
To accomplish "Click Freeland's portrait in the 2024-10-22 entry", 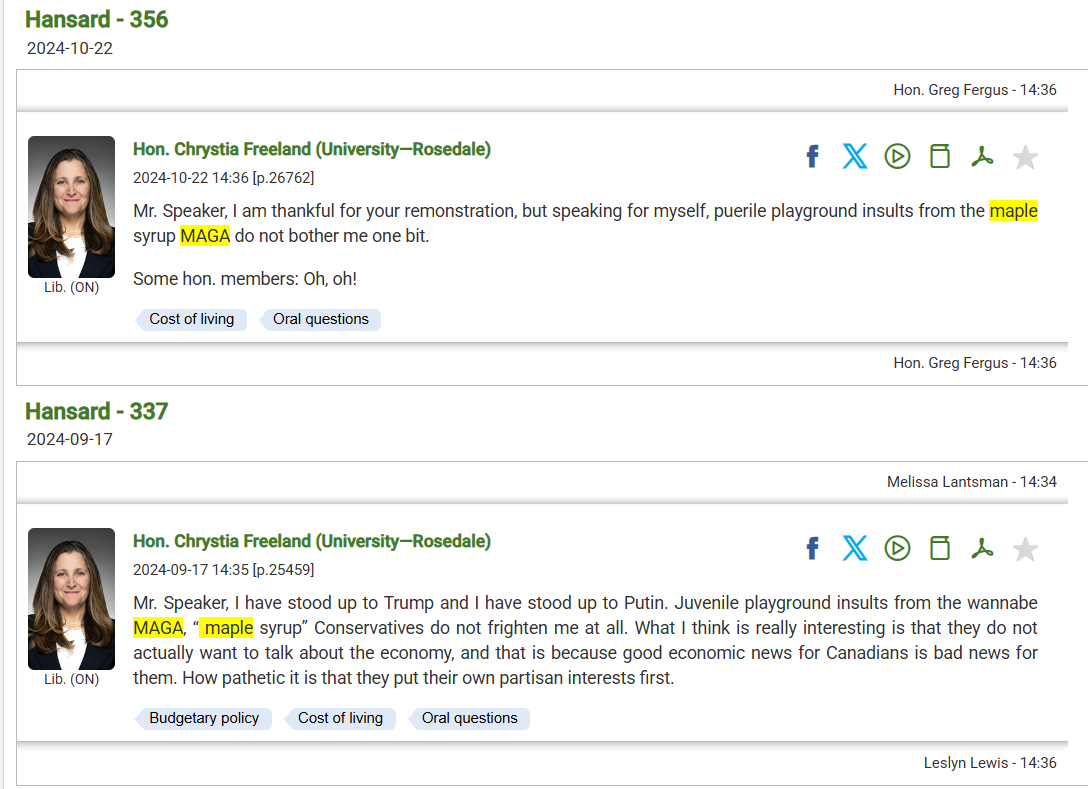I will pos(71,207).
